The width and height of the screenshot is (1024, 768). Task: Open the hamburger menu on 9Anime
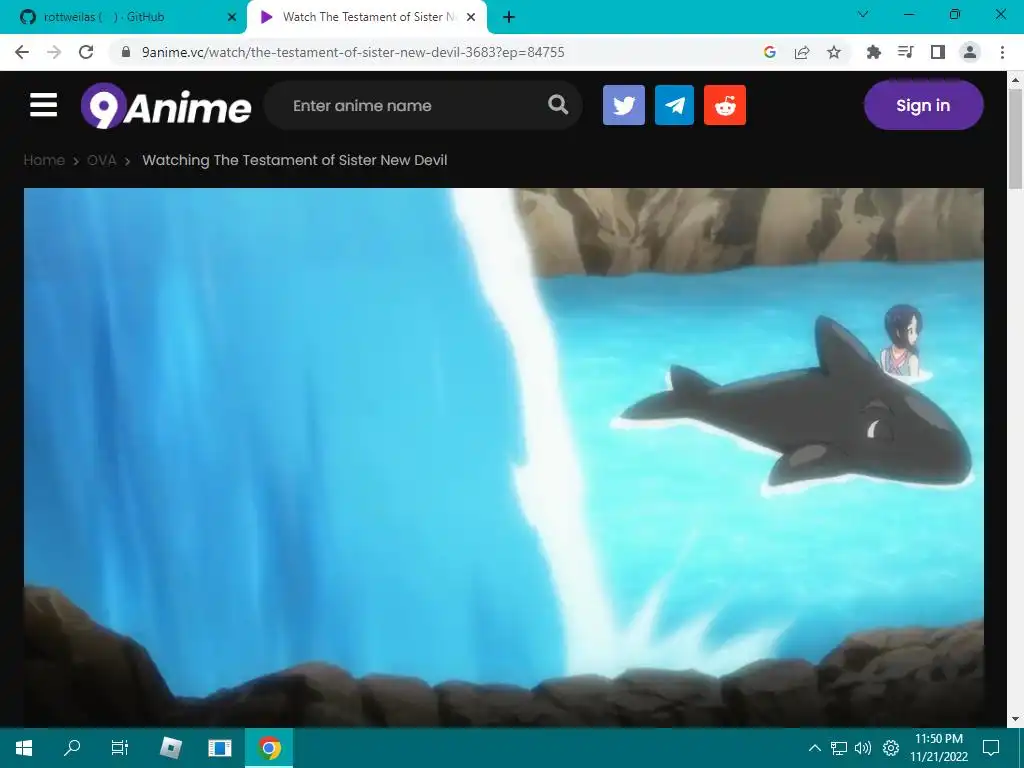(x=44, y=105)
